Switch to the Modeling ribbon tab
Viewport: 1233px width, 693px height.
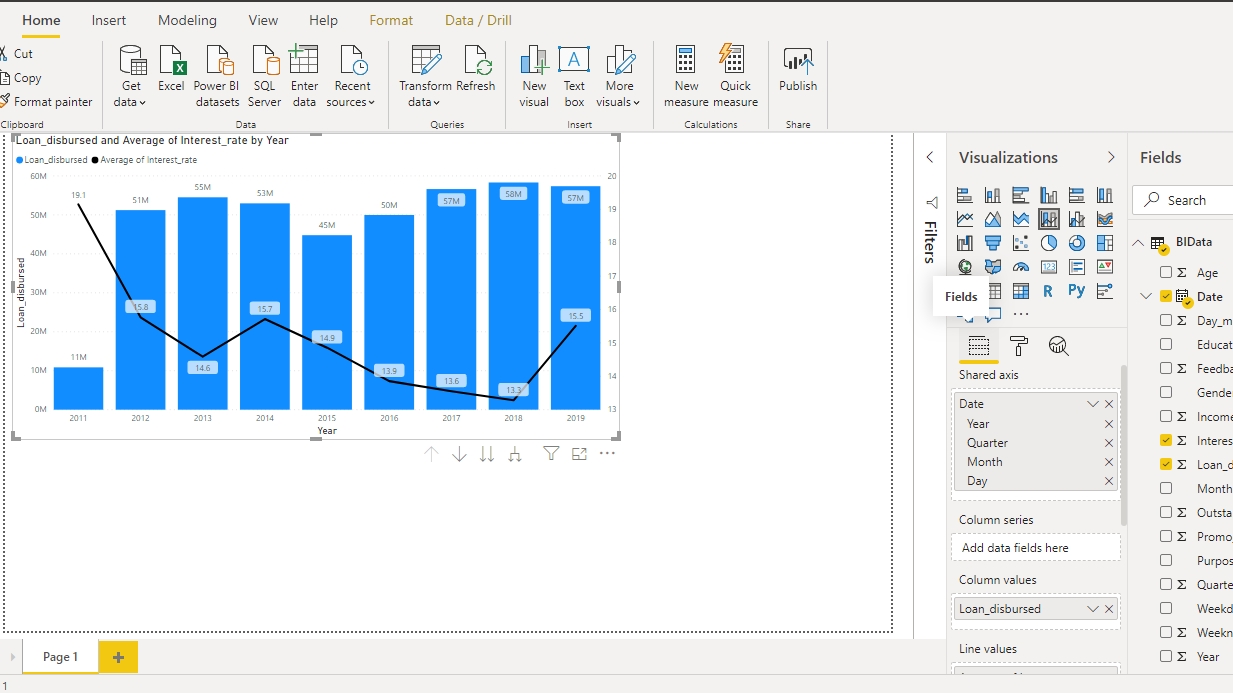187,20
